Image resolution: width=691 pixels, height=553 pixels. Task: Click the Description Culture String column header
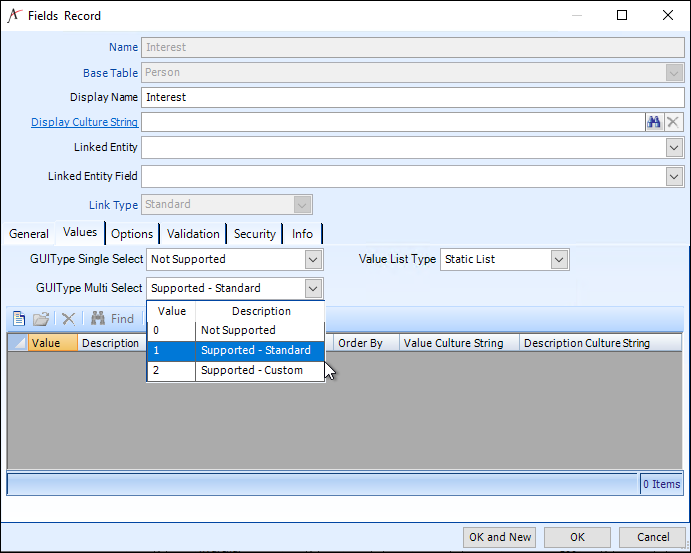click(600, 343)
